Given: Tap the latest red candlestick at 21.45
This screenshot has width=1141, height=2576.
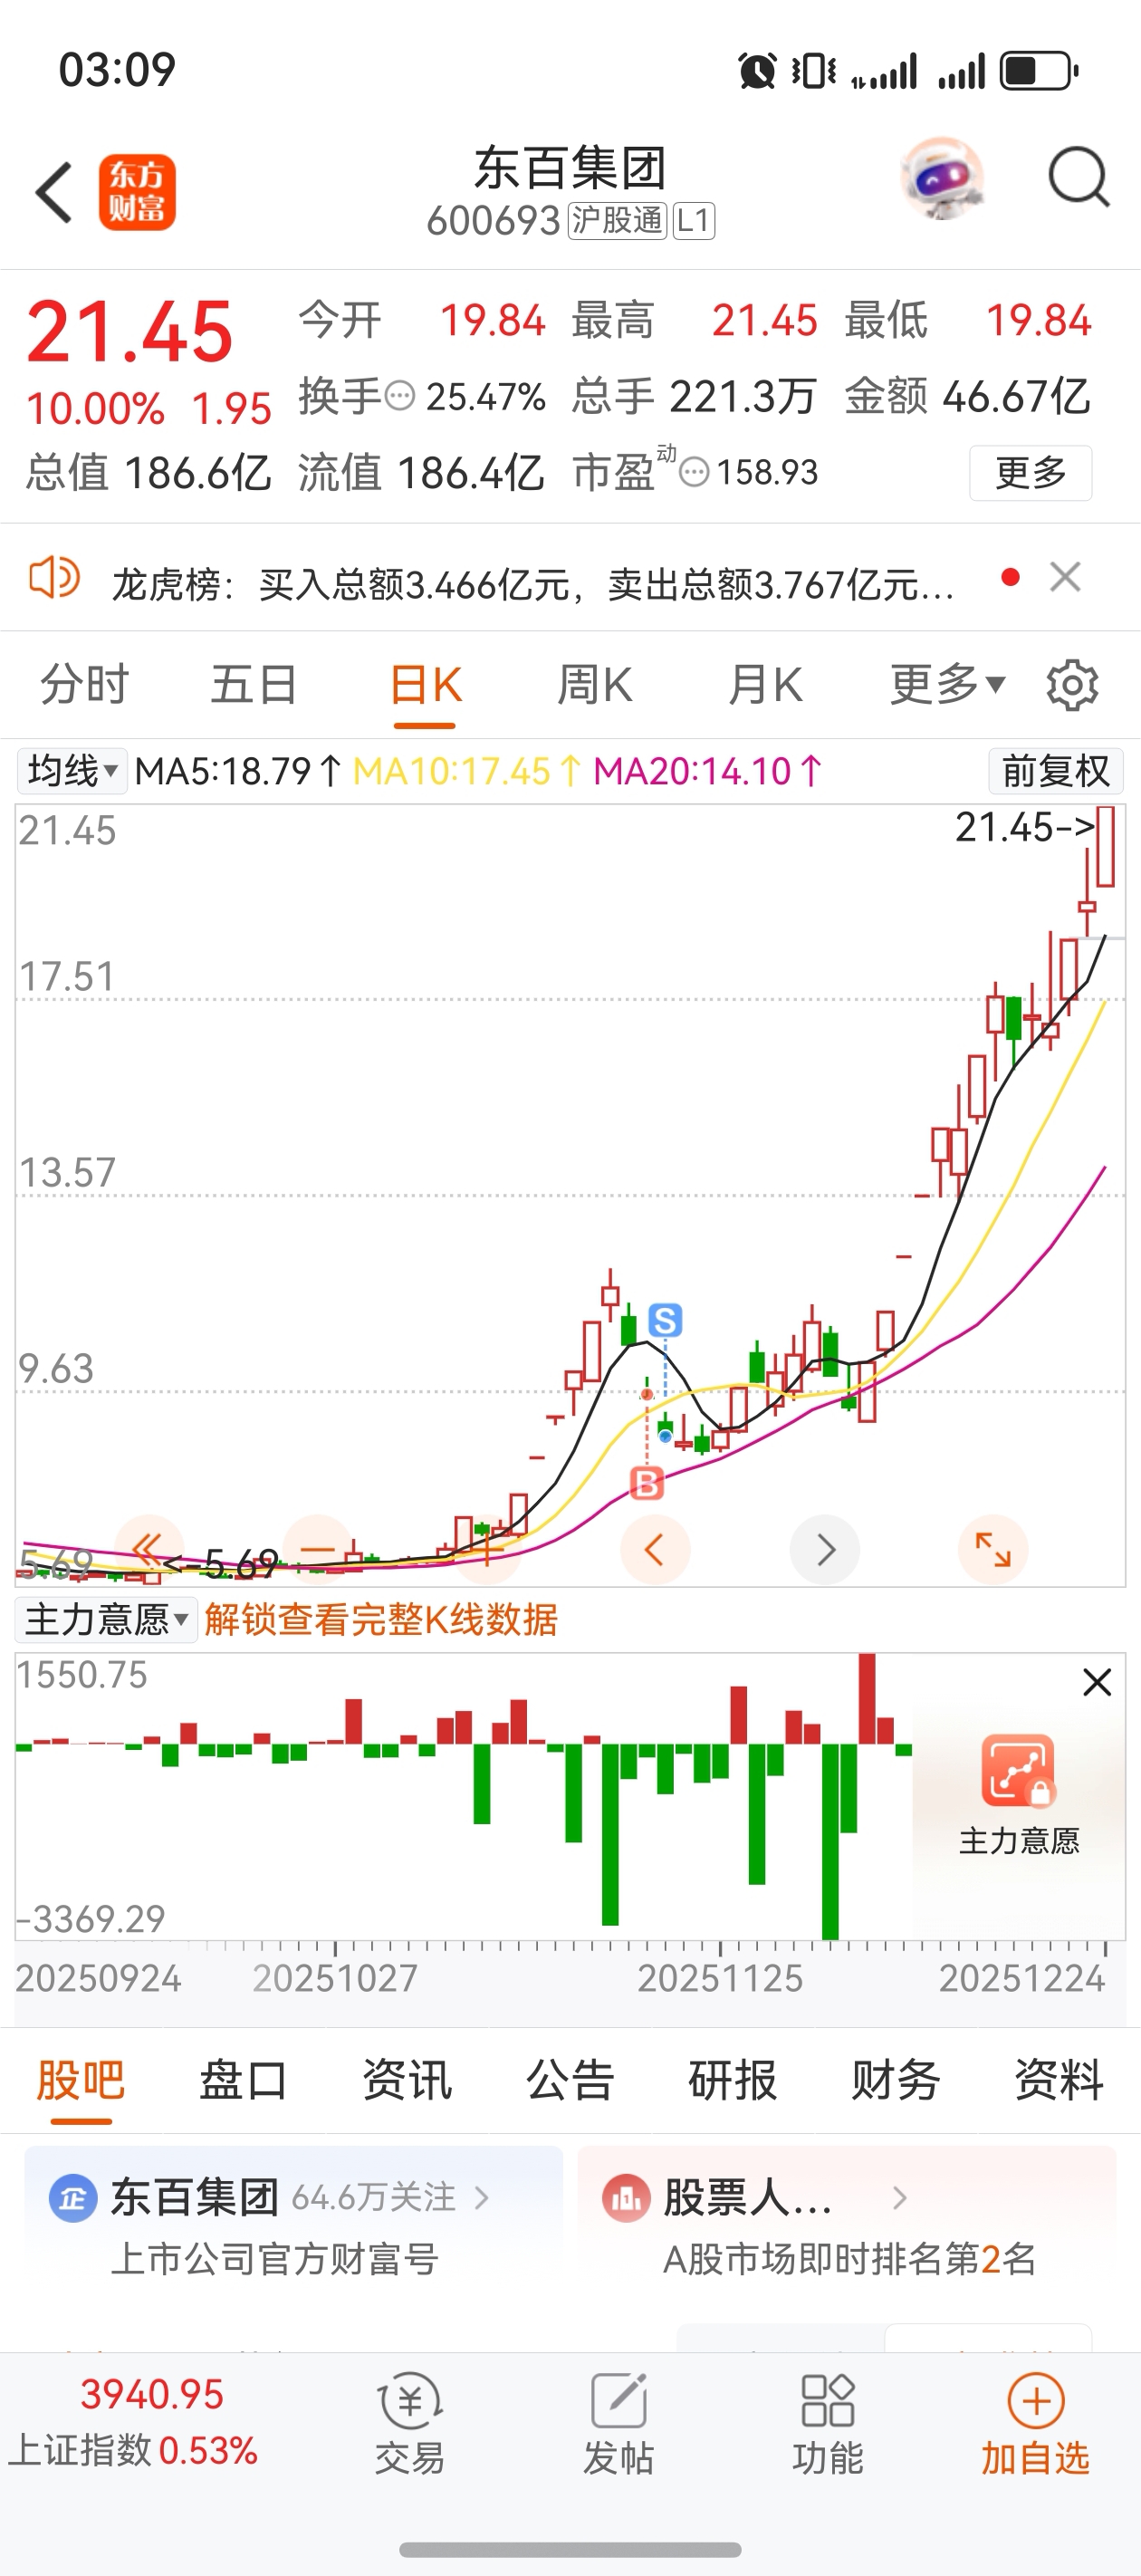Looking at the screenshot, I should pos(1105,846).
